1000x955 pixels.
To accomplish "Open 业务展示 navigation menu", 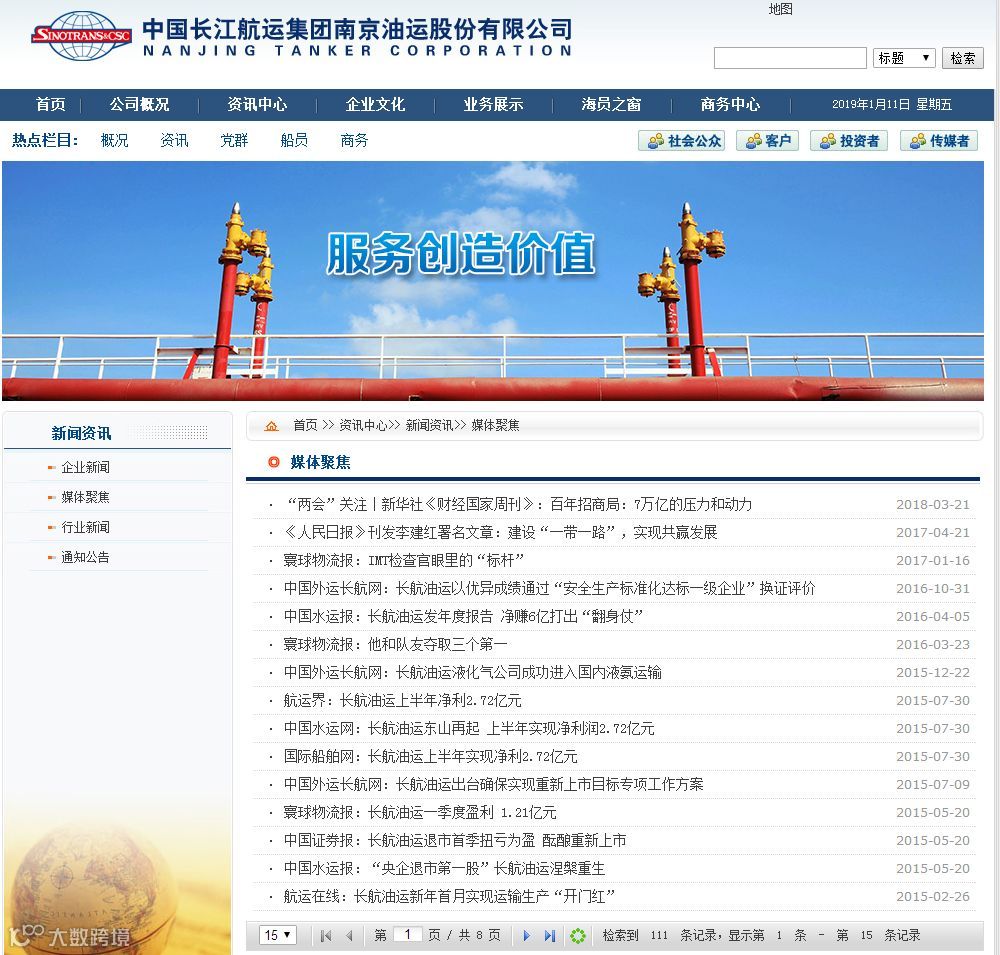I will click(x=493, y=104).
